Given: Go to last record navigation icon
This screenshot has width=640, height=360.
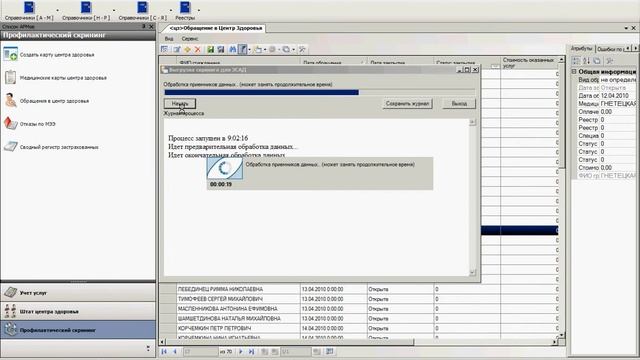Looking at the screenshot, I should [x=251, y=351].
